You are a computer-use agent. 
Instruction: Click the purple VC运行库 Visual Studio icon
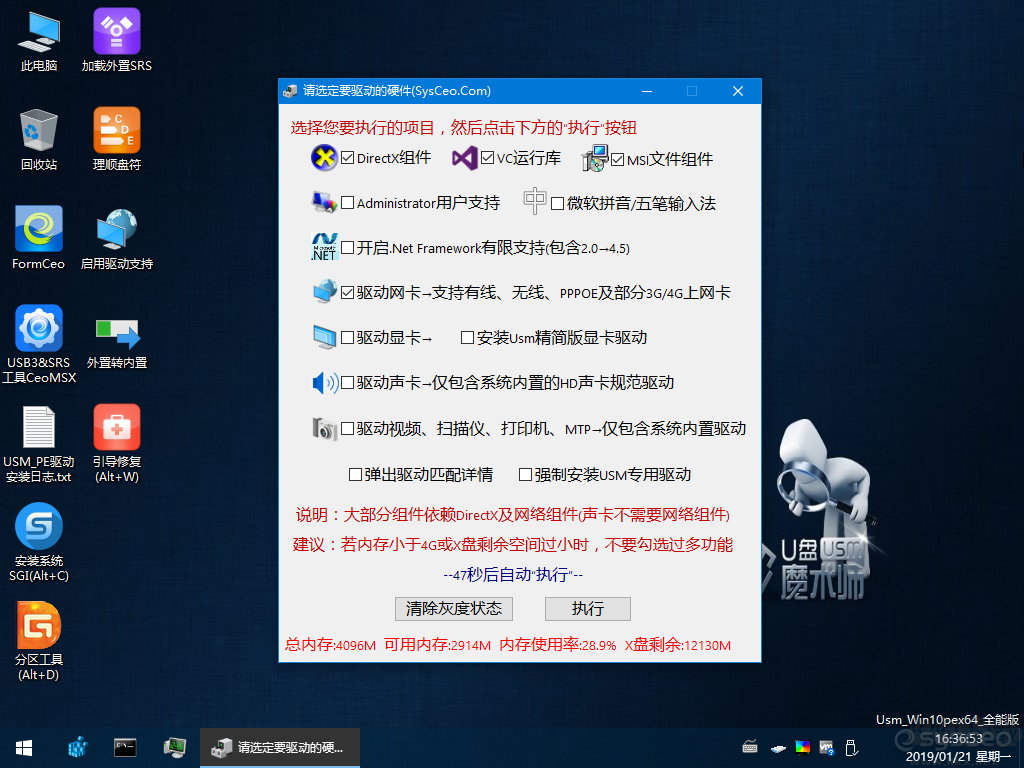pos(463,157)
